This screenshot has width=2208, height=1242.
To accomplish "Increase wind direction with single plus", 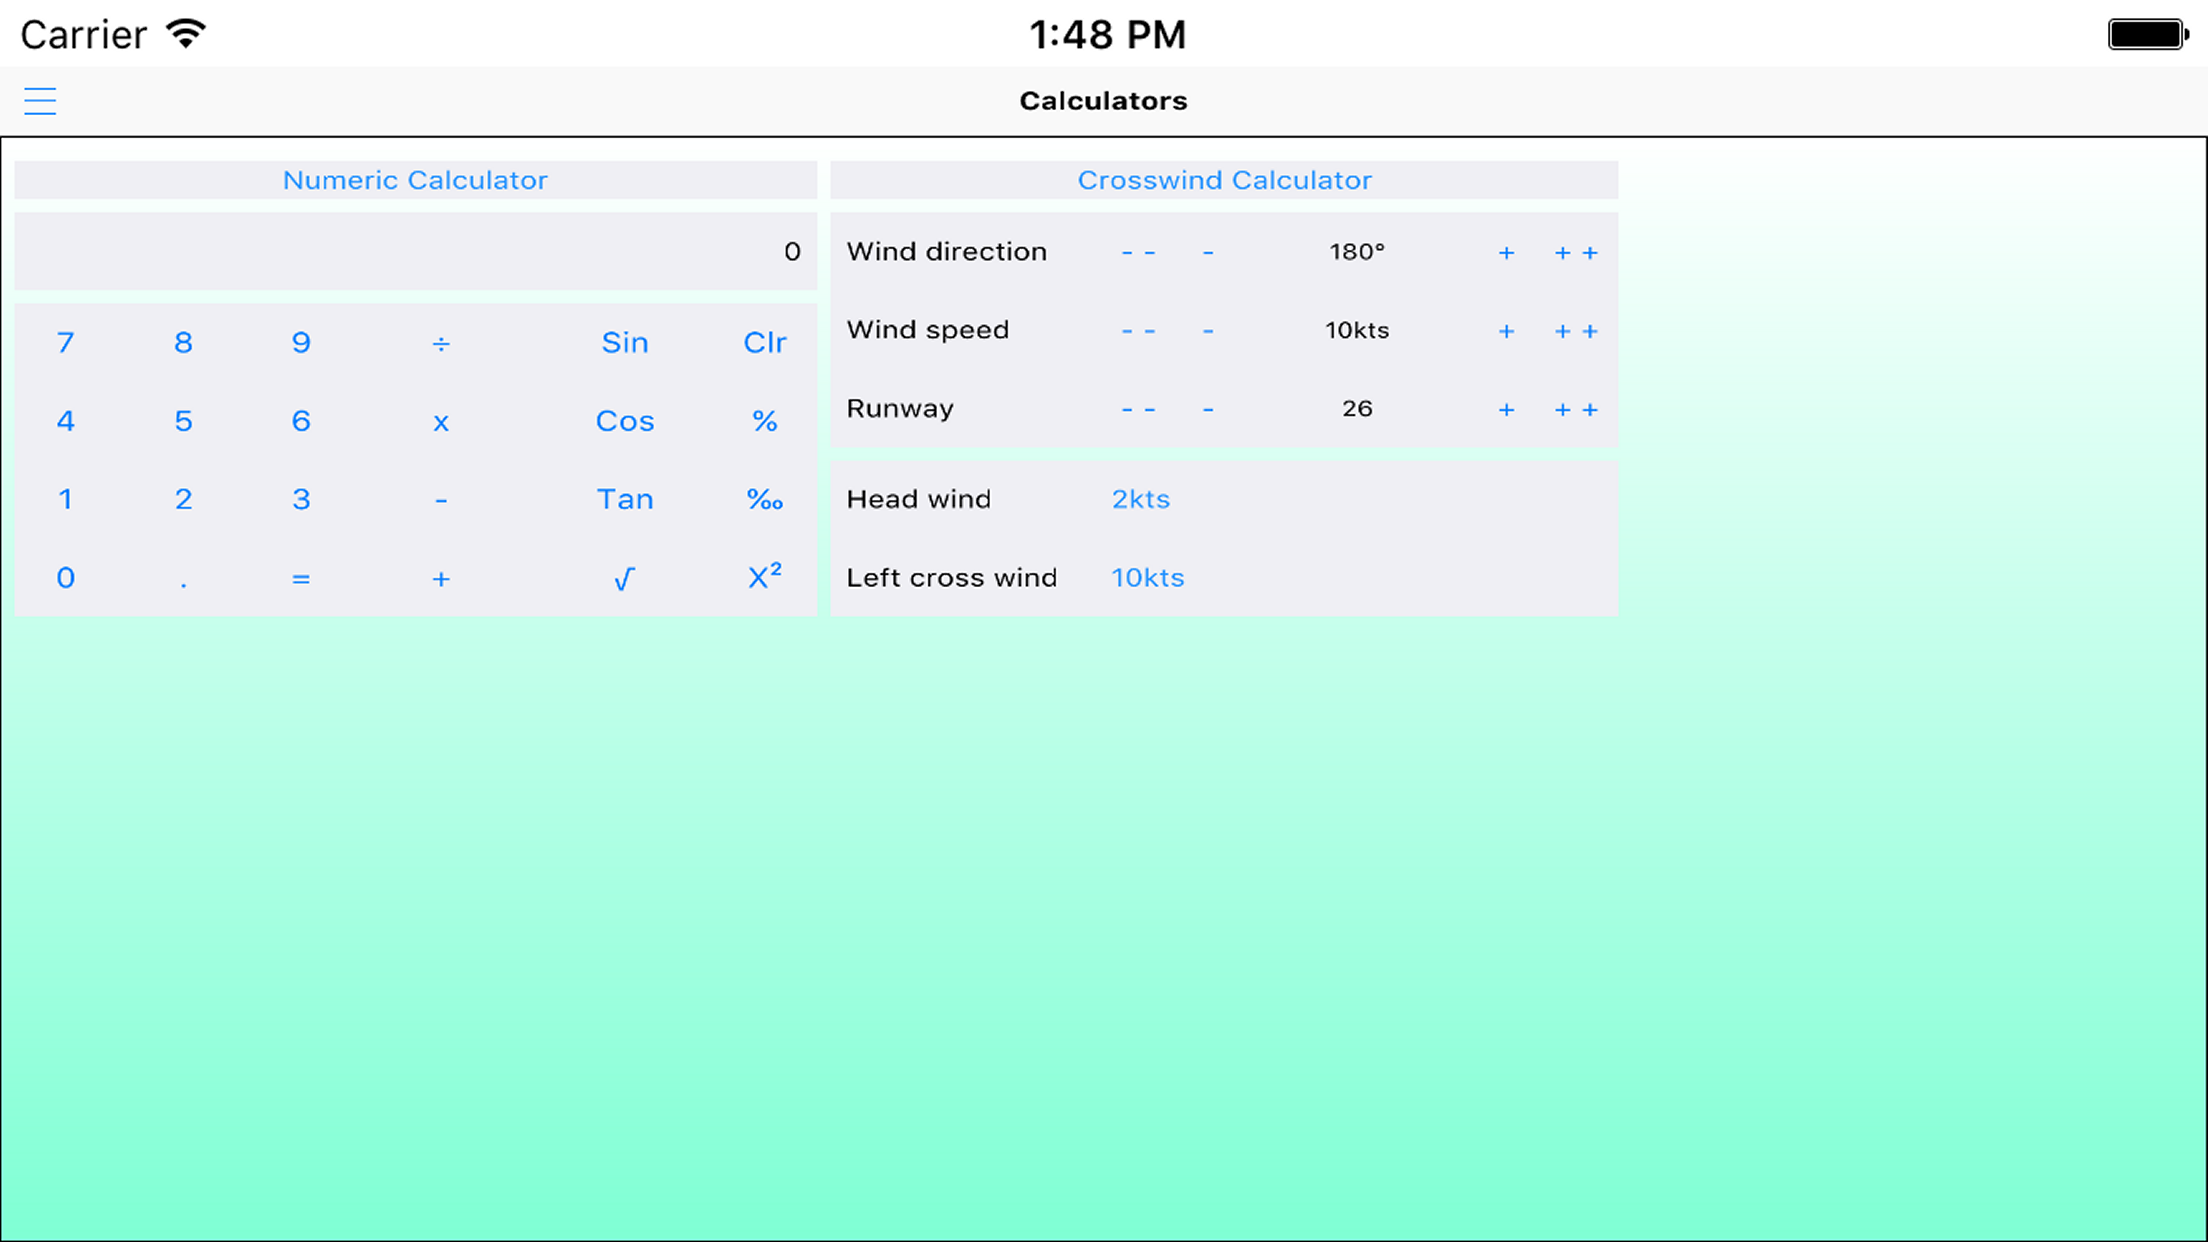I will [x=1506, y=252].
